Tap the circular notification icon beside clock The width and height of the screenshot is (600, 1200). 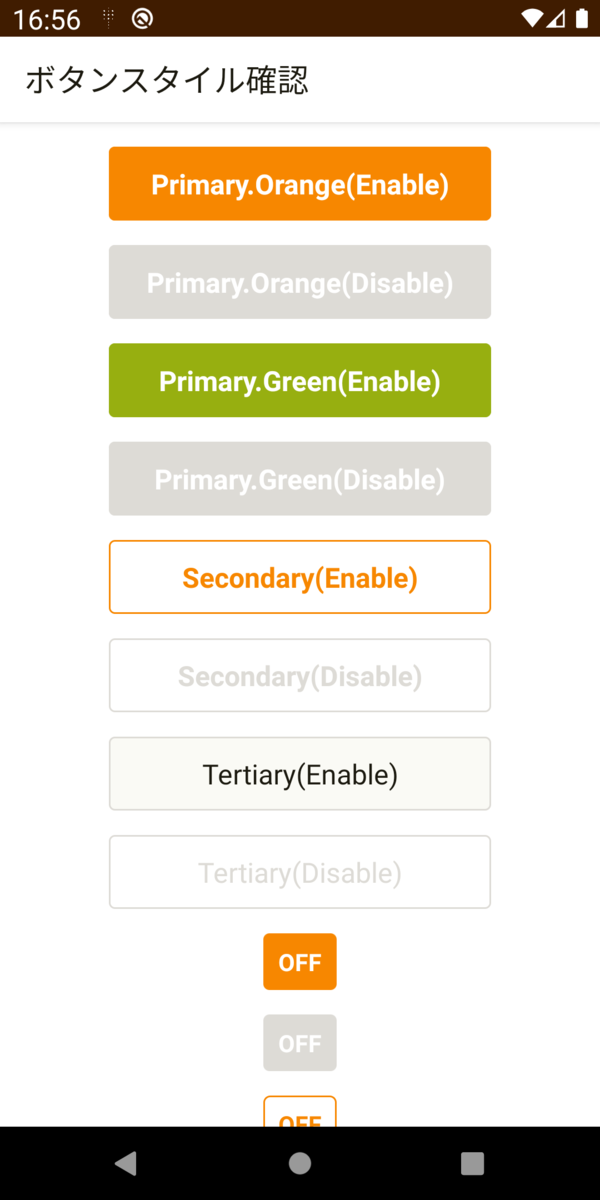[142, 19]
